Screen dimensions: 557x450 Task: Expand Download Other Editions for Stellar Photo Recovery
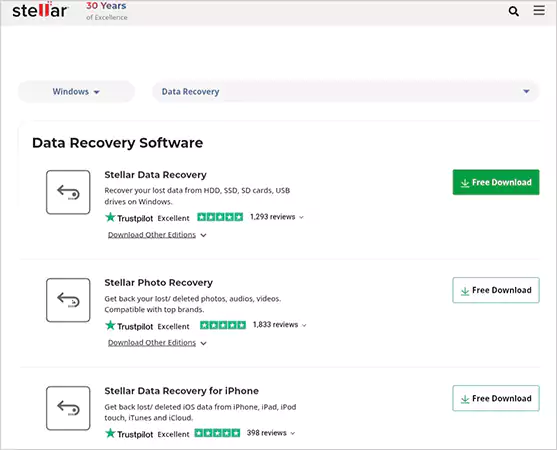(157, 343)
